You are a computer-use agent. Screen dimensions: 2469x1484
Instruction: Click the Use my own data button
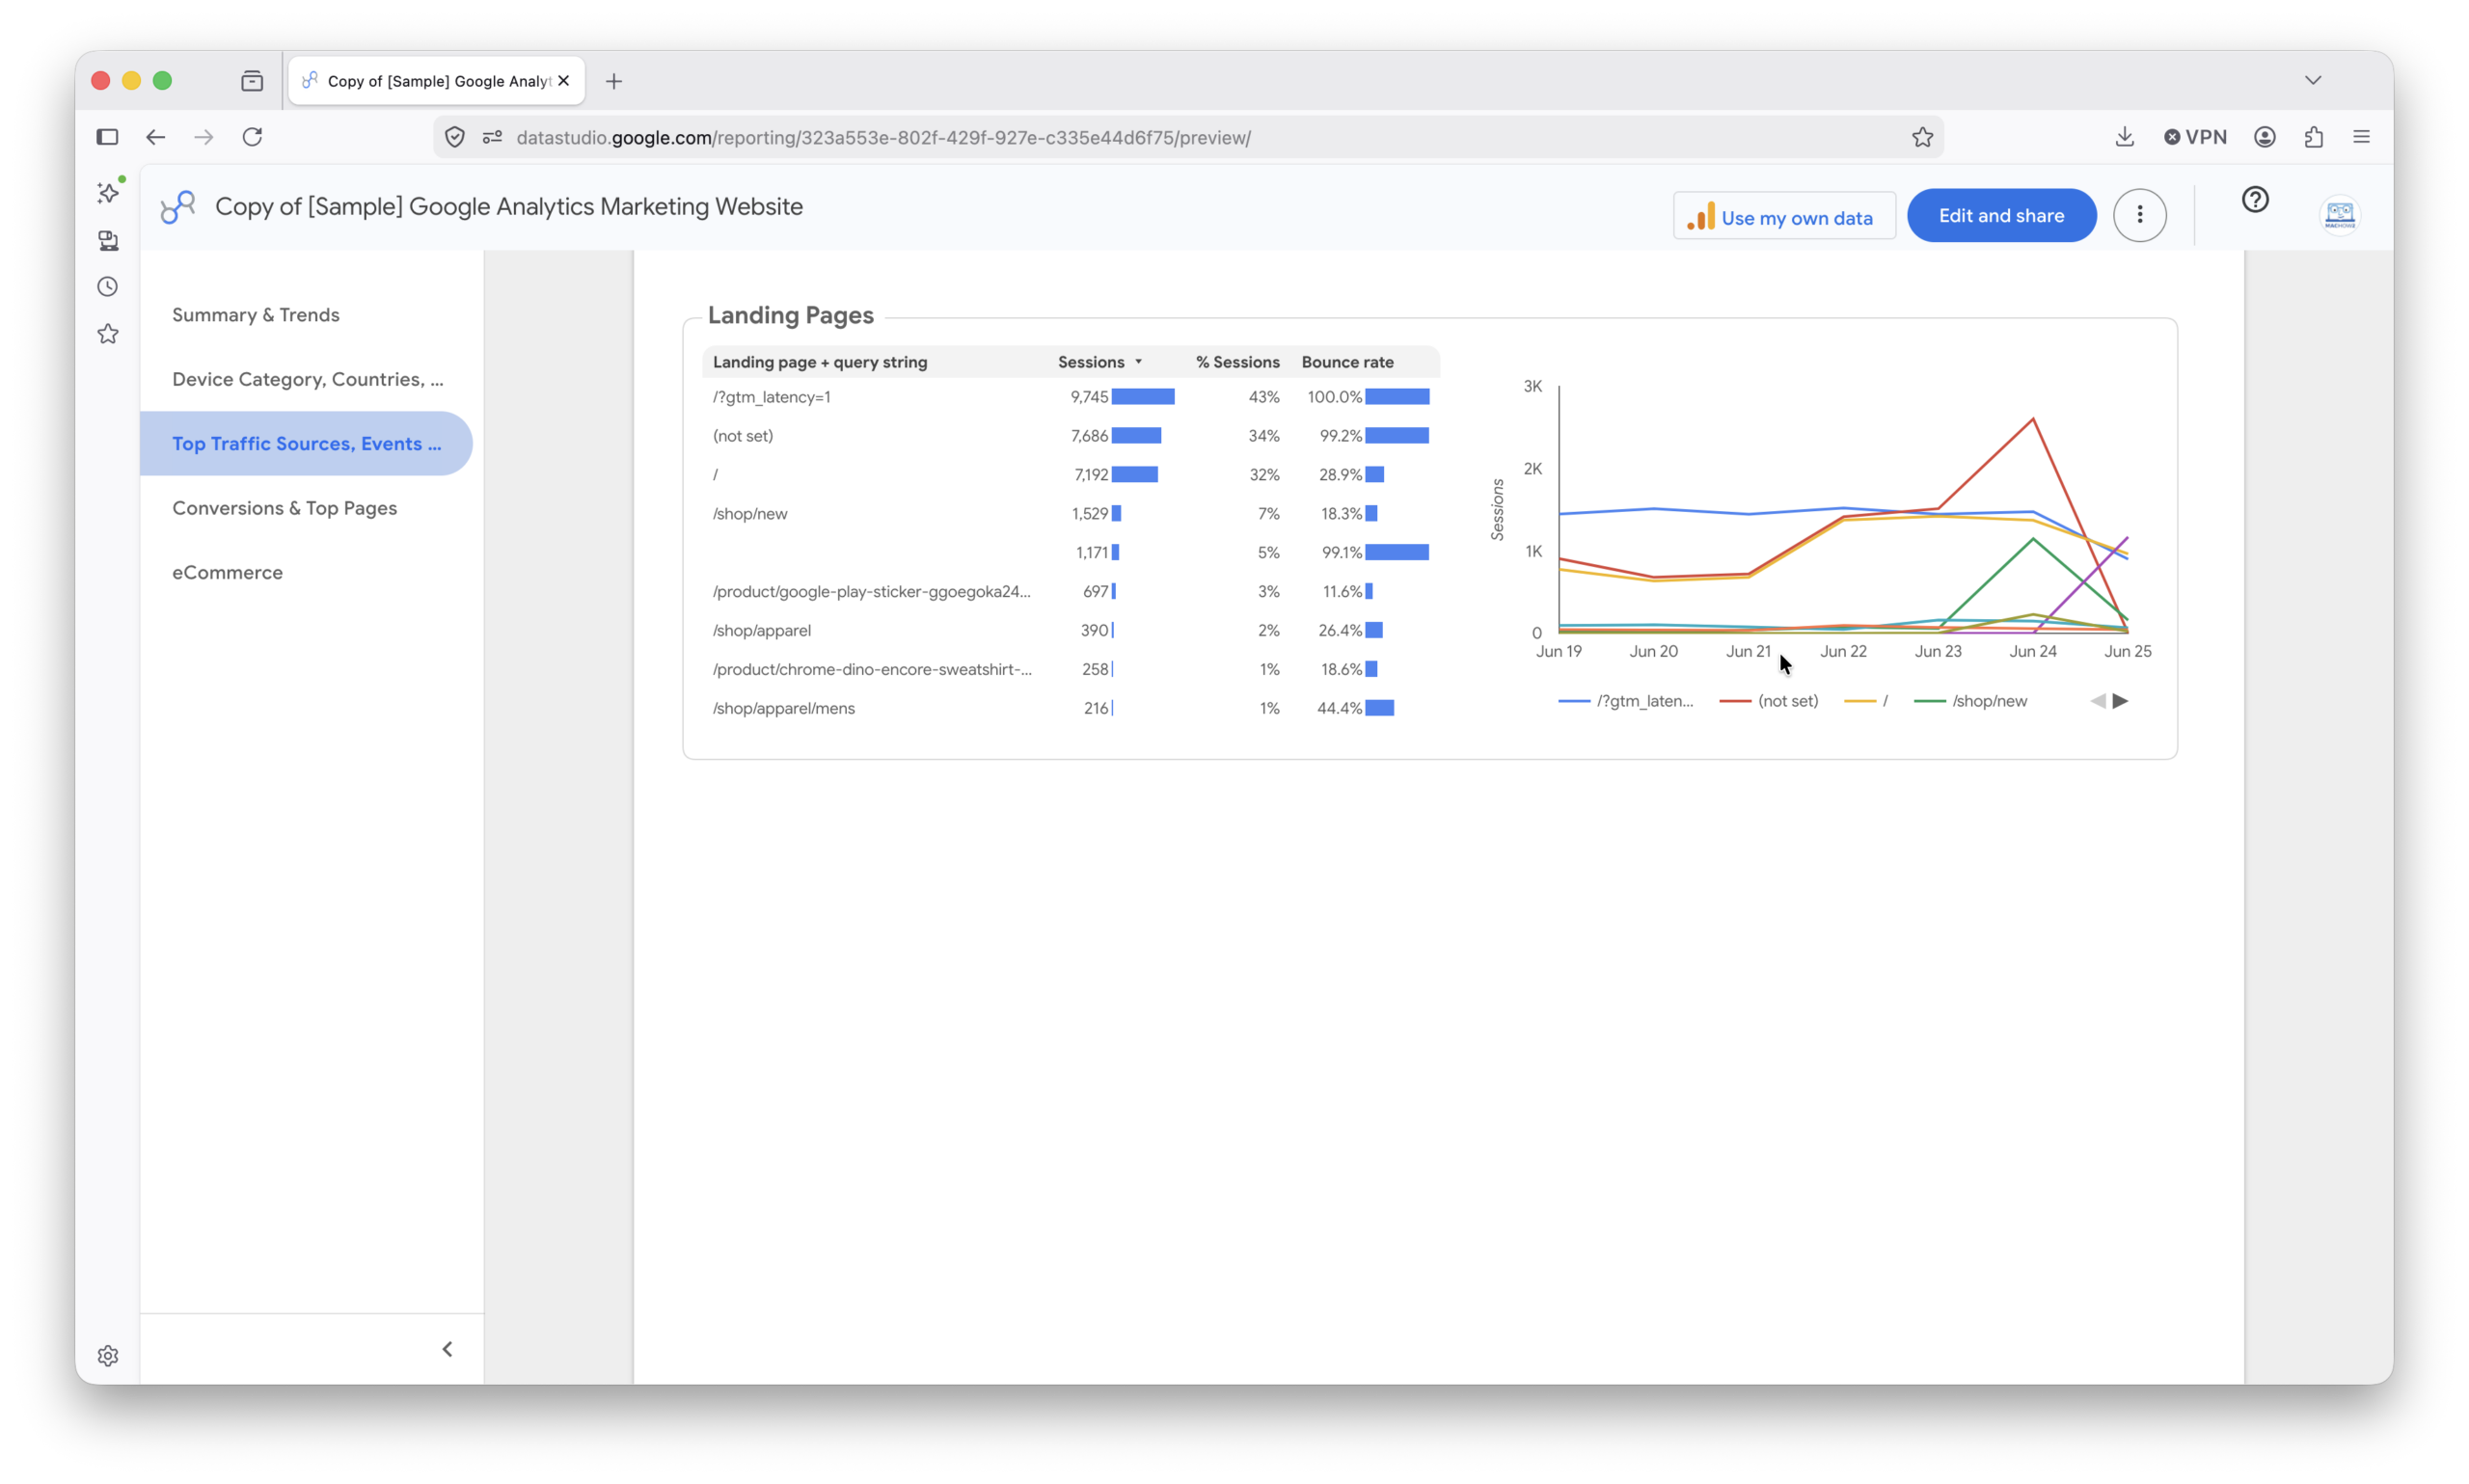1783,216
